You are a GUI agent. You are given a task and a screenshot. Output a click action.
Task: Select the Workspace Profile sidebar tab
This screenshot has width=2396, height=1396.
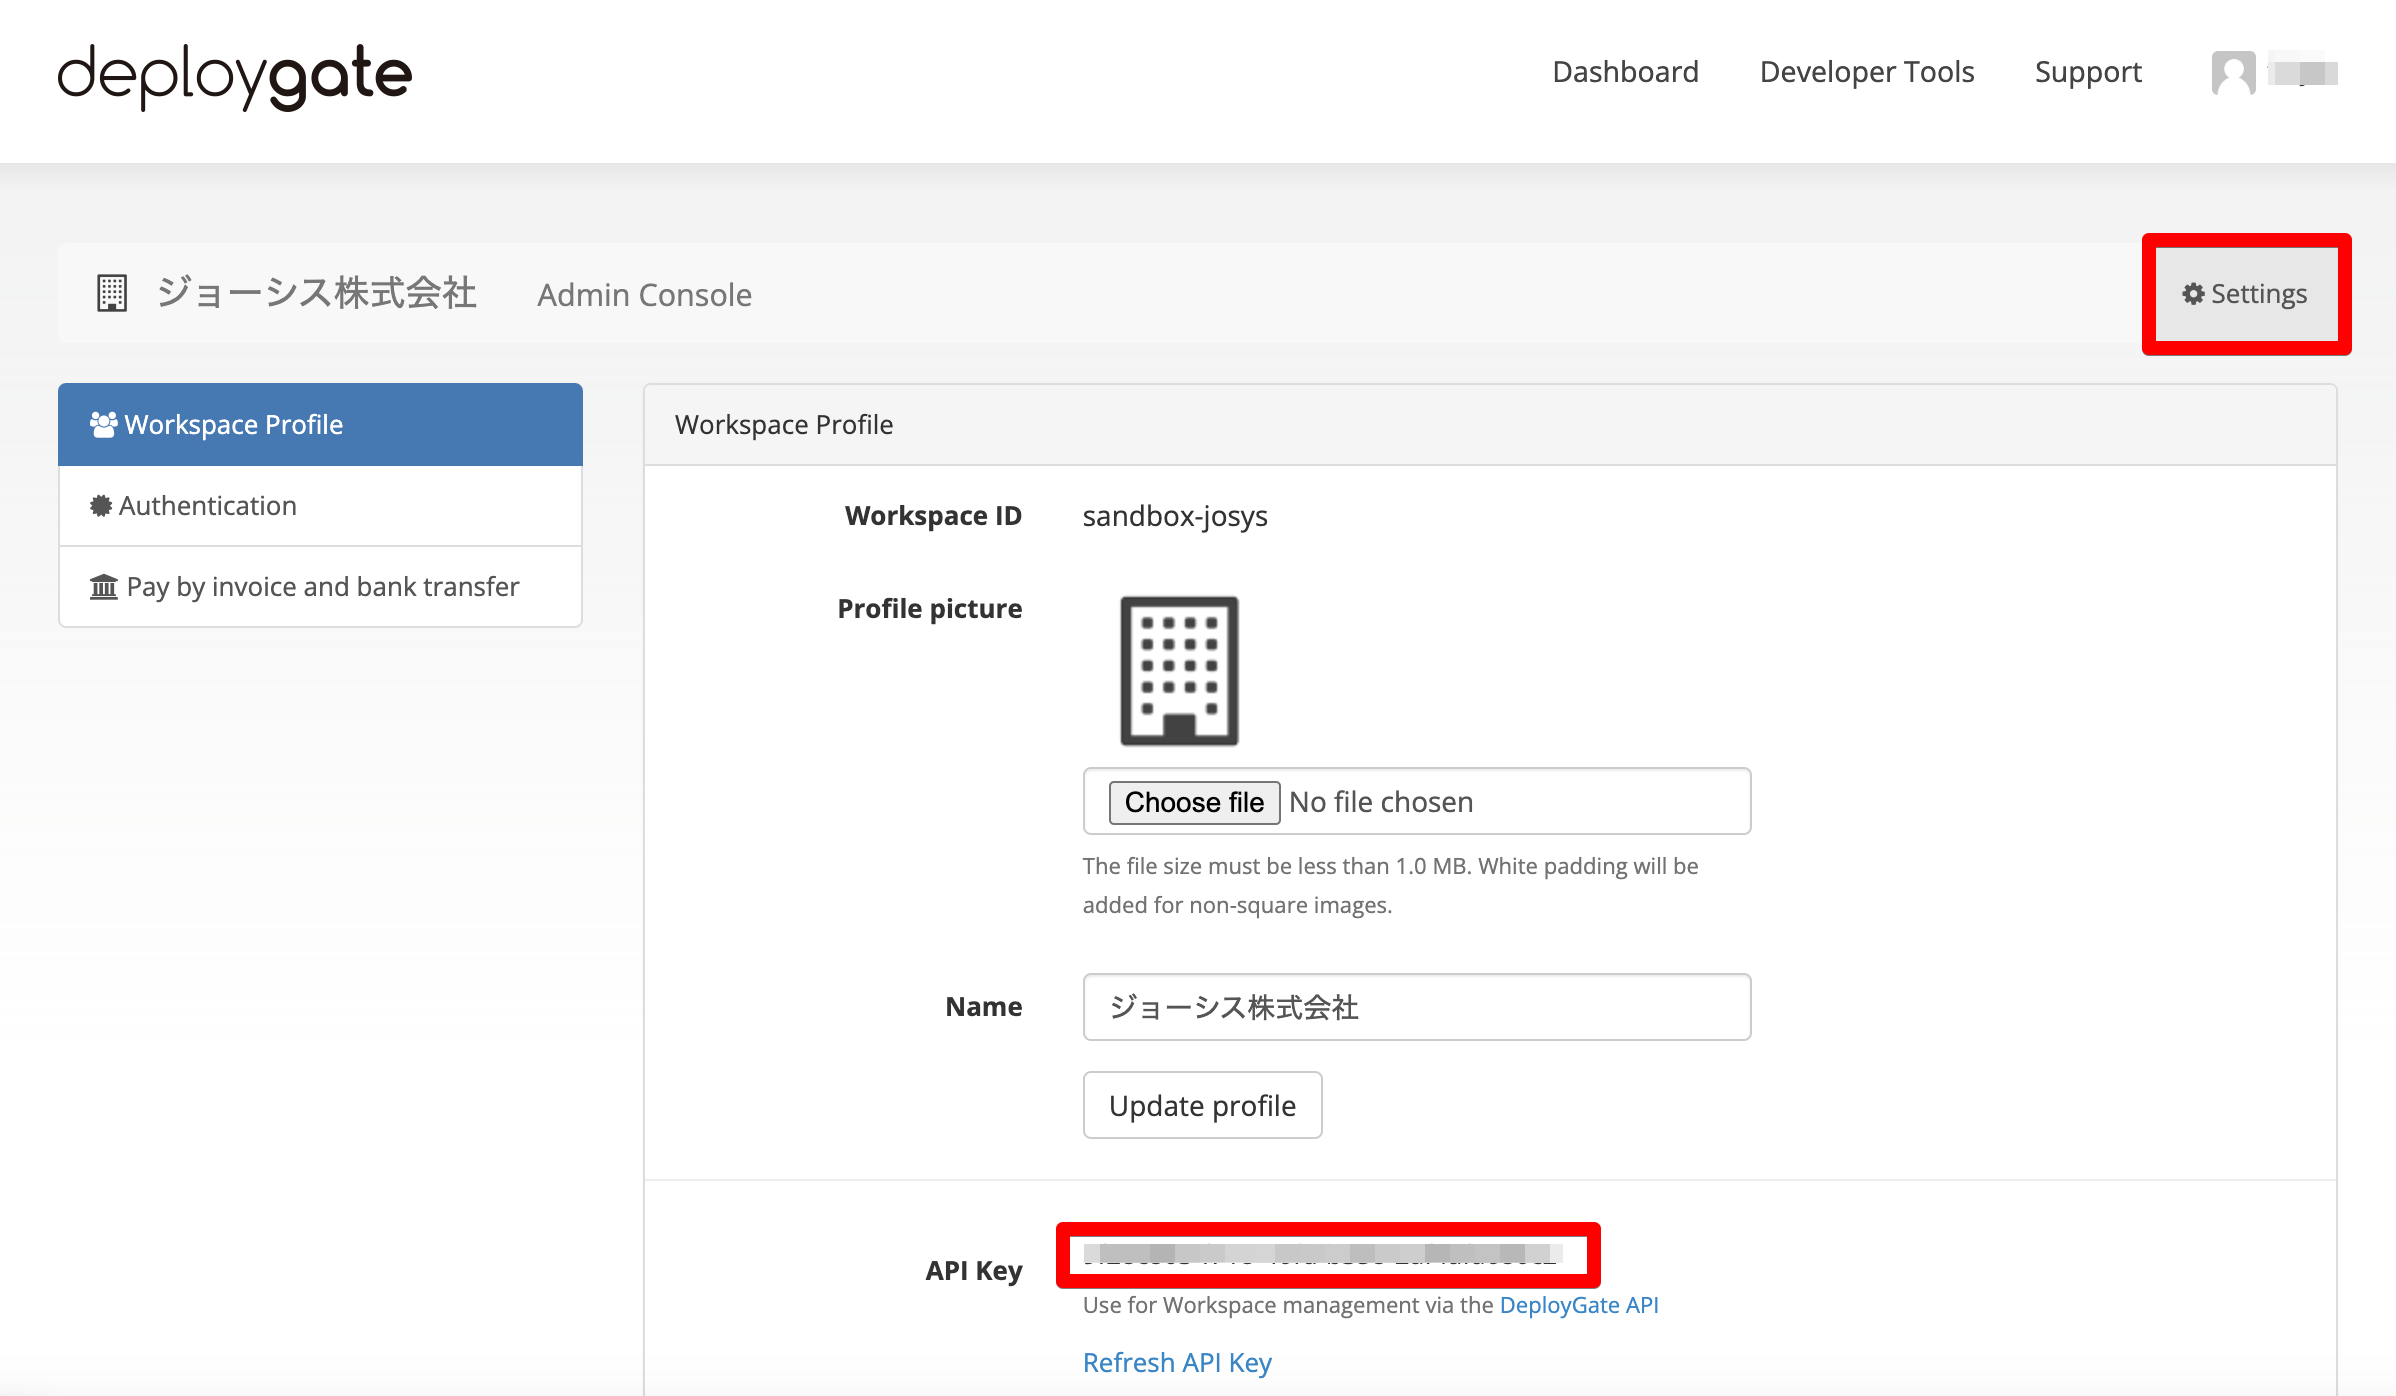pos(320,425)
